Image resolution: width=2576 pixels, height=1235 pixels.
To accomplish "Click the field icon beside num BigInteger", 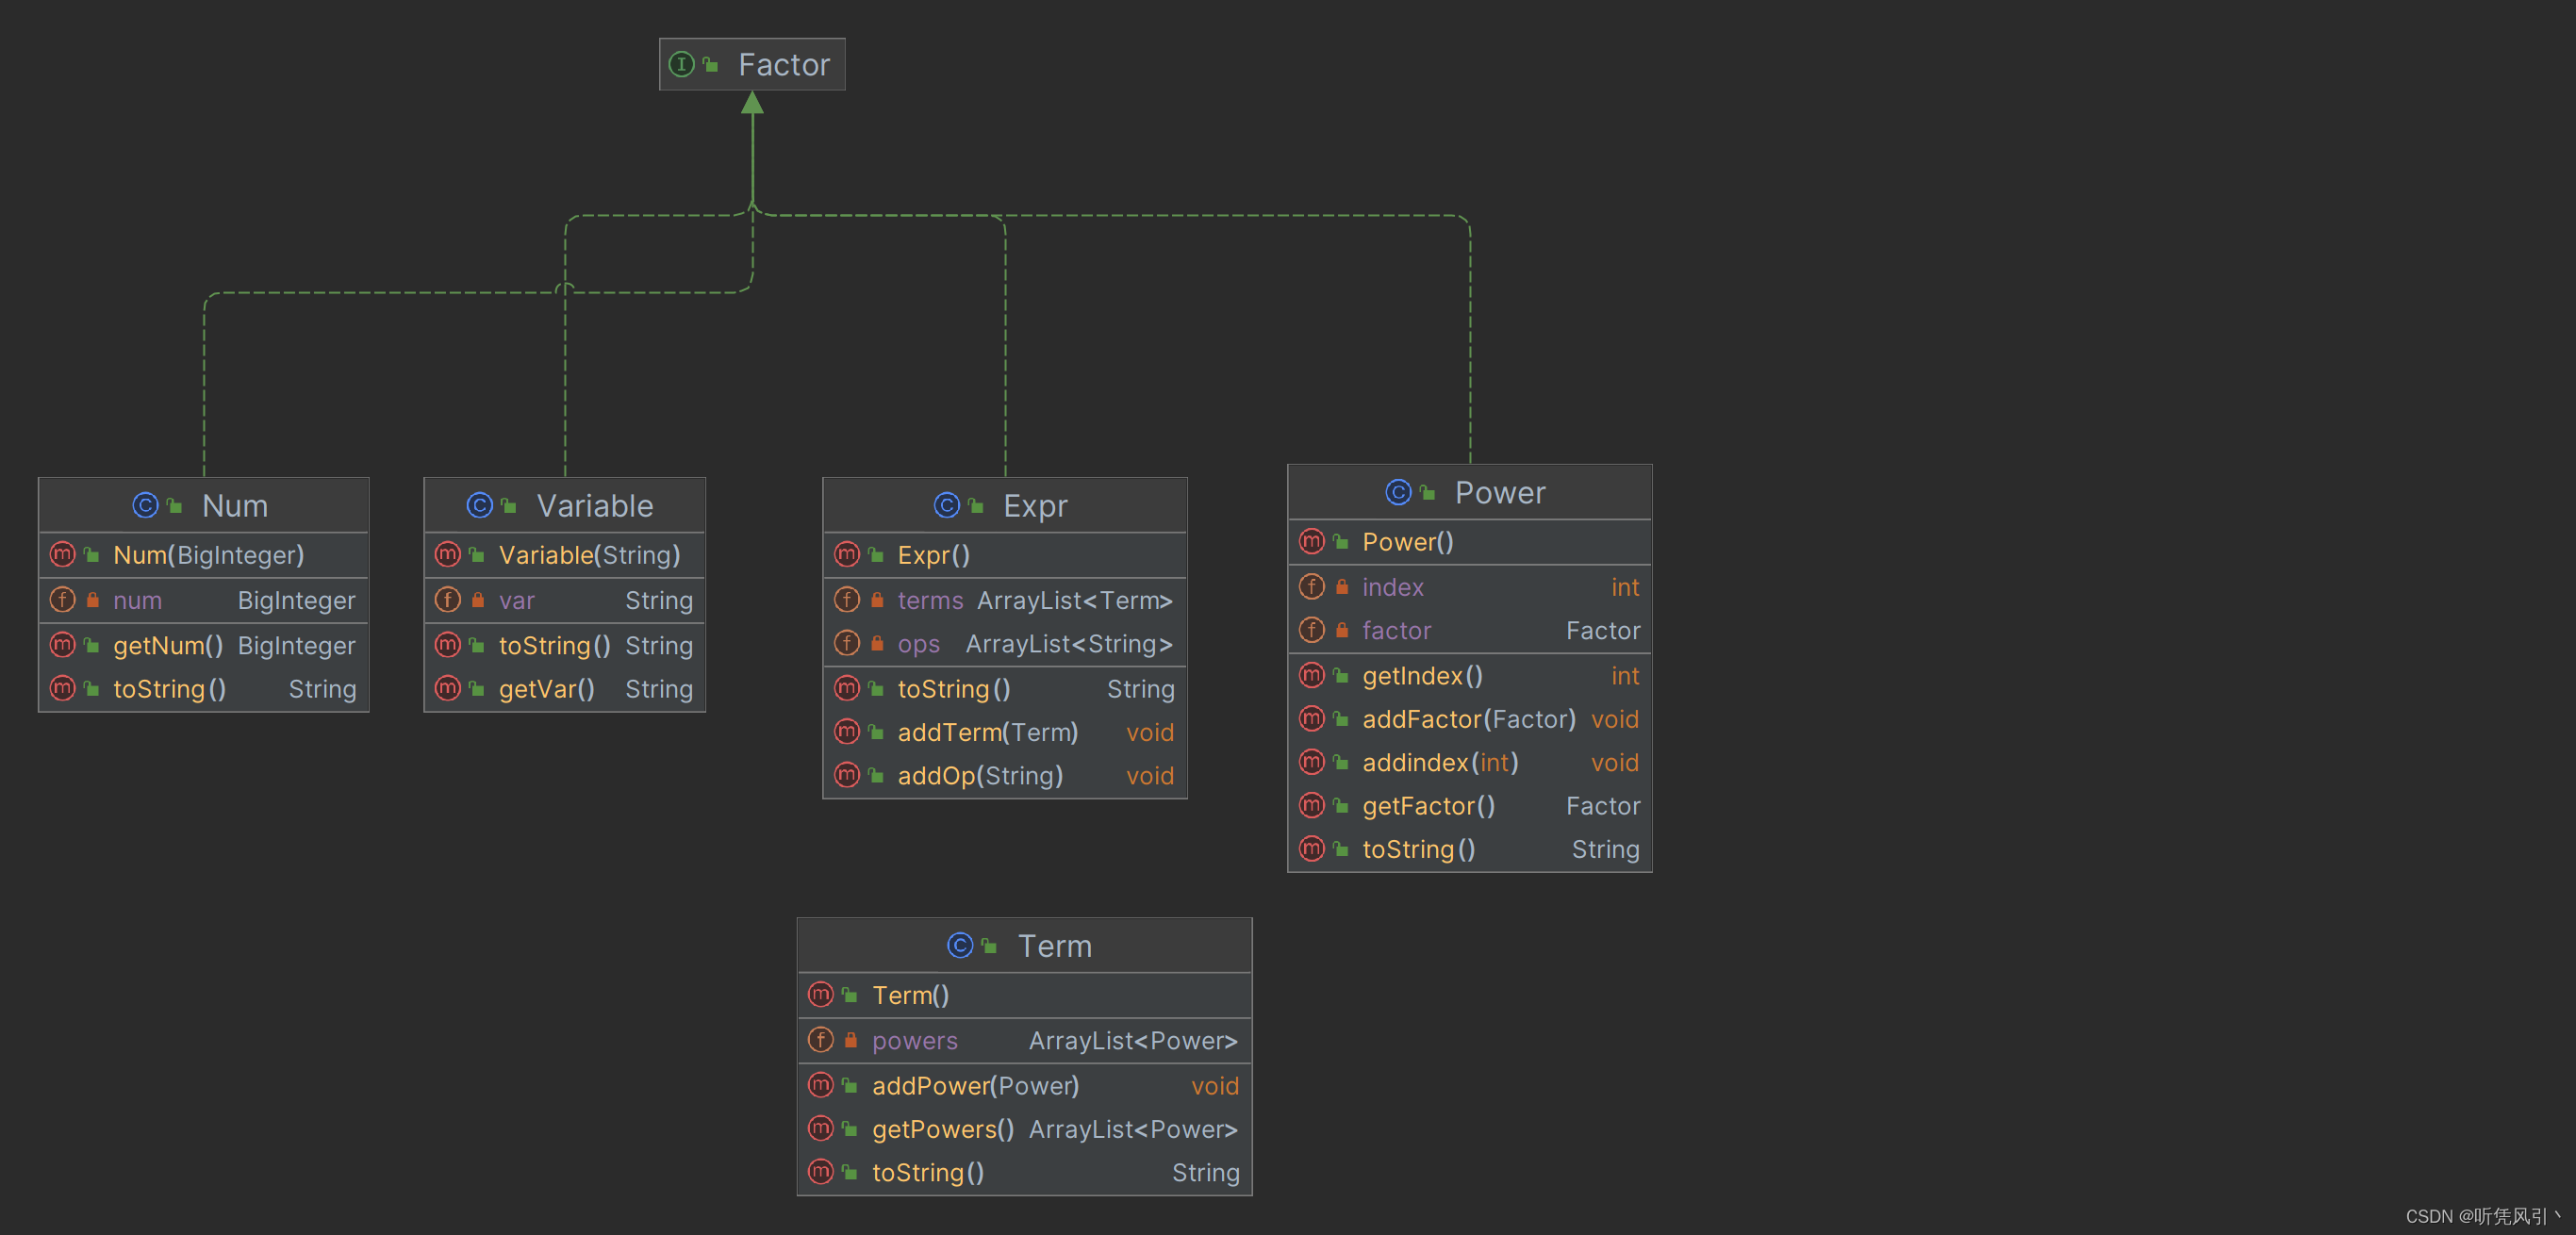I will (63, 600).
